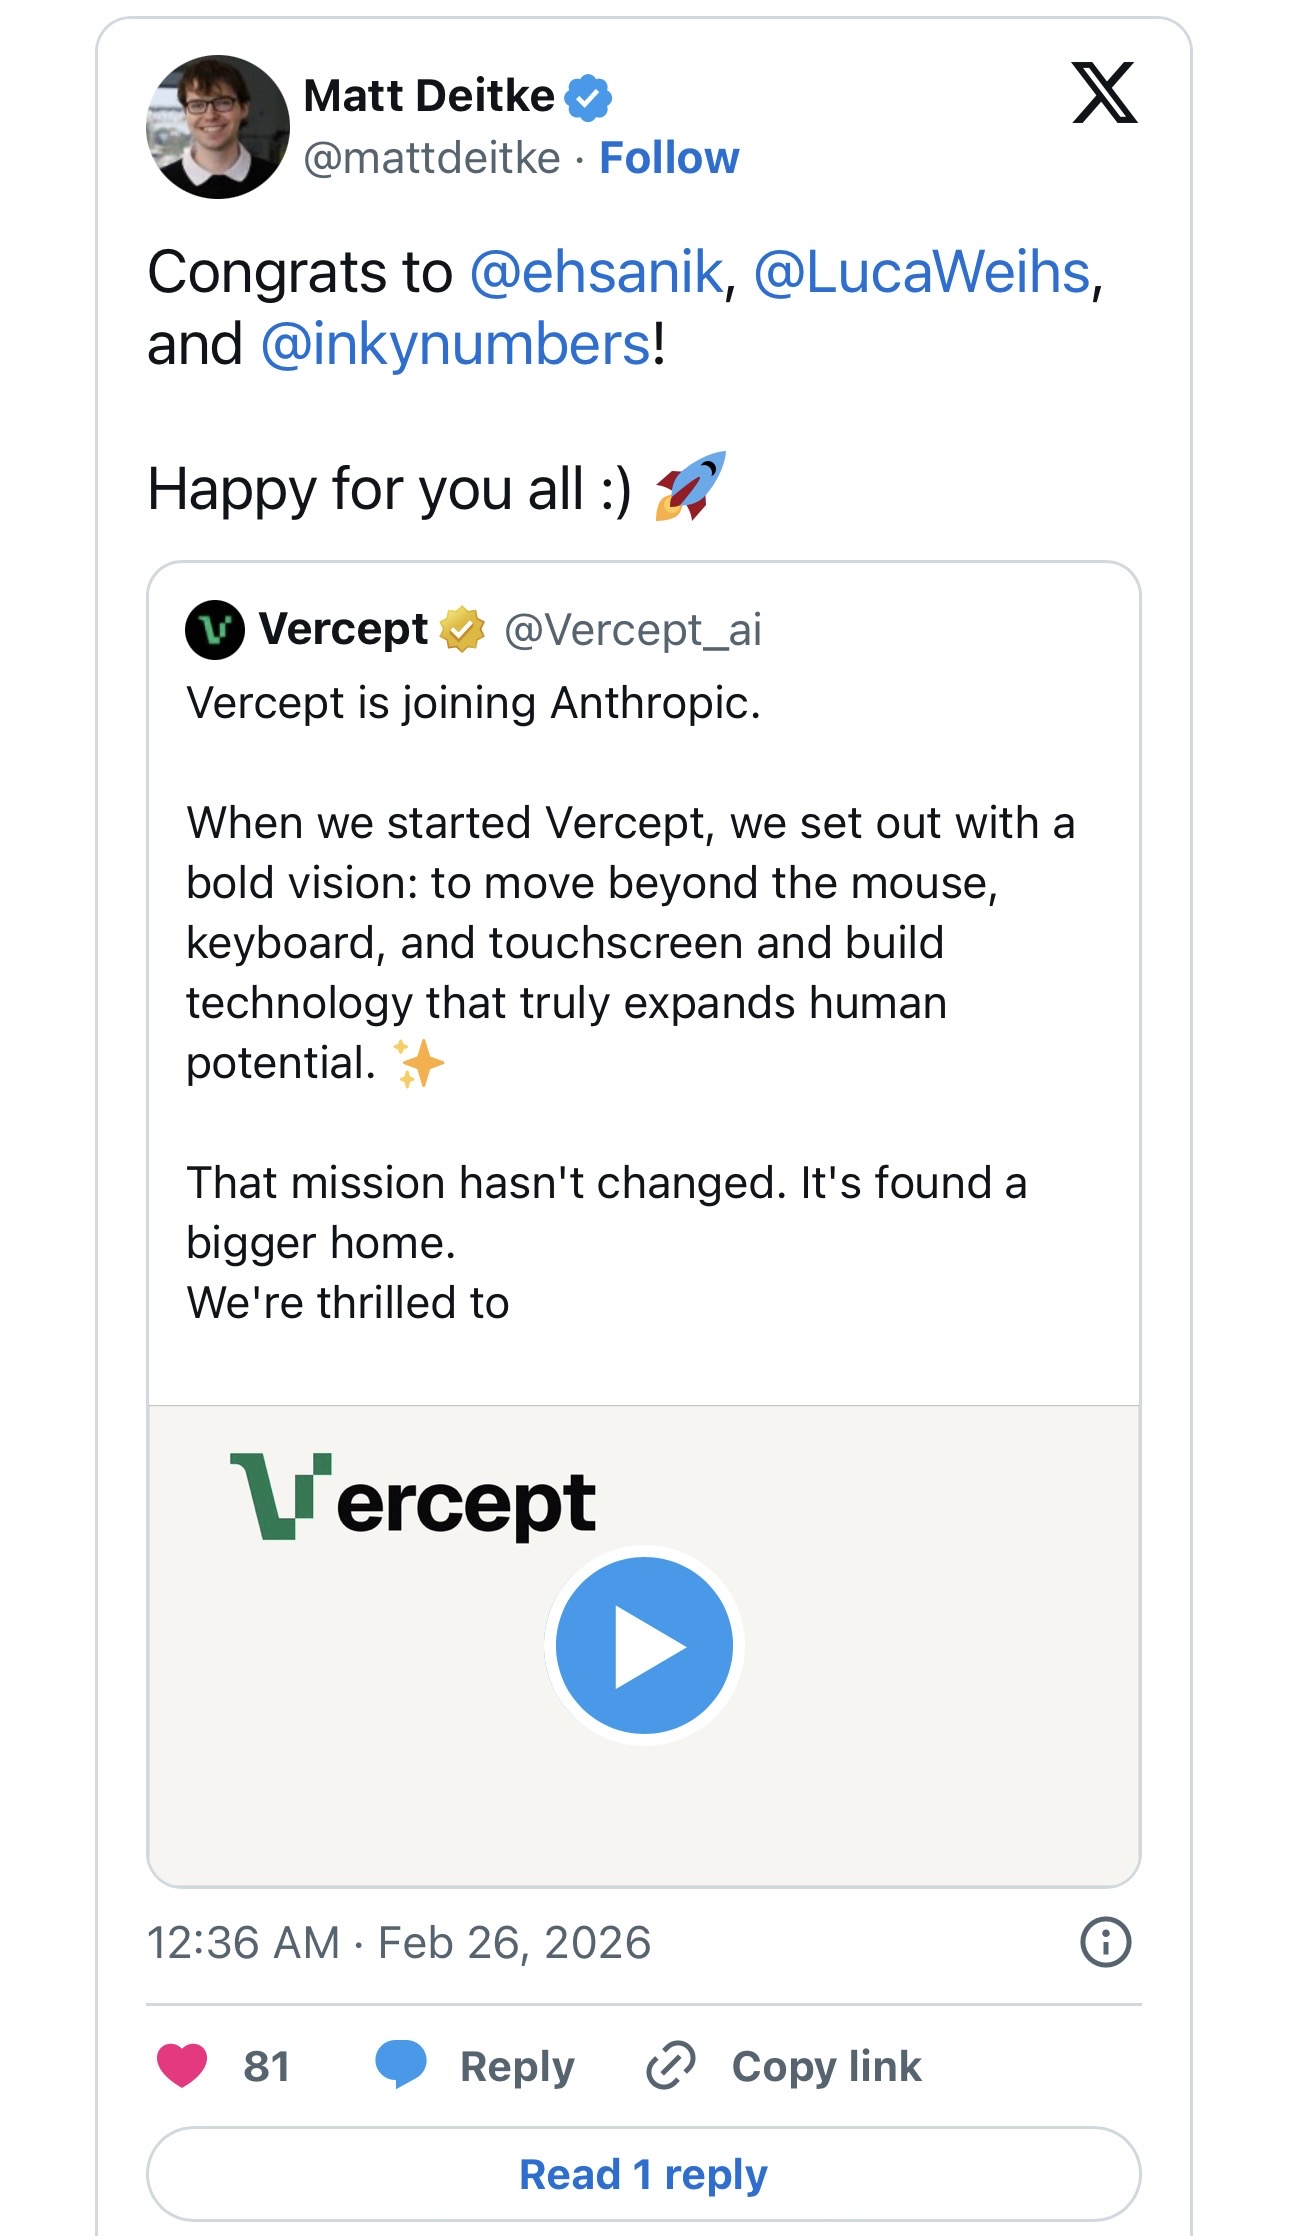The height and width of the screenshot is (2236, 1289).
Task: Open Matt Deitke's profile picture
Action: tap(218, 127)
